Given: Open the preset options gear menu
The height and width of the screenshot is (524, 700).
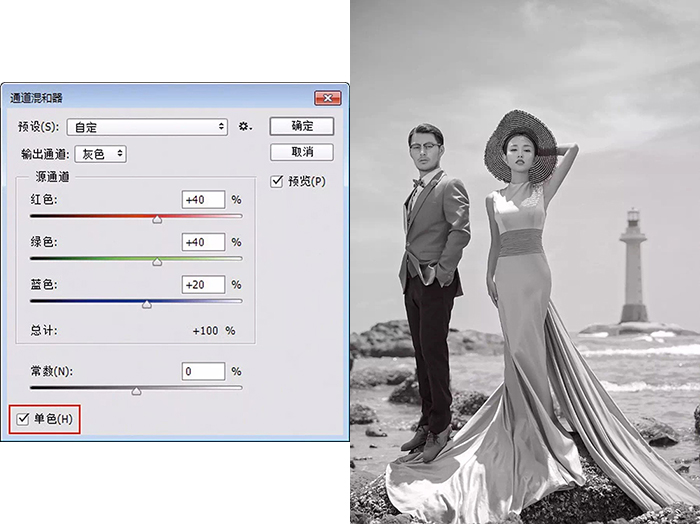Looking at the screenshot, I should click(x=245, y=126).
